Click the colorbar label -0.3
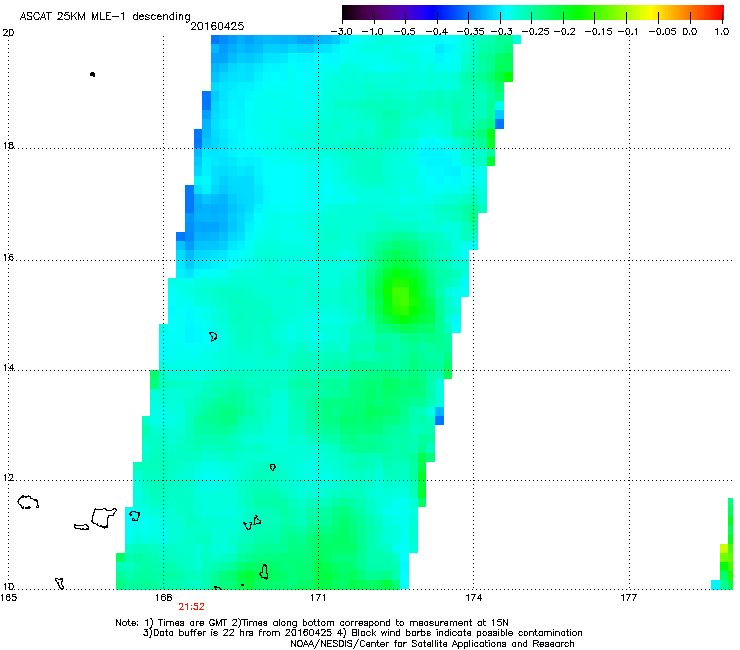740x650 pixels. [501, 32]
